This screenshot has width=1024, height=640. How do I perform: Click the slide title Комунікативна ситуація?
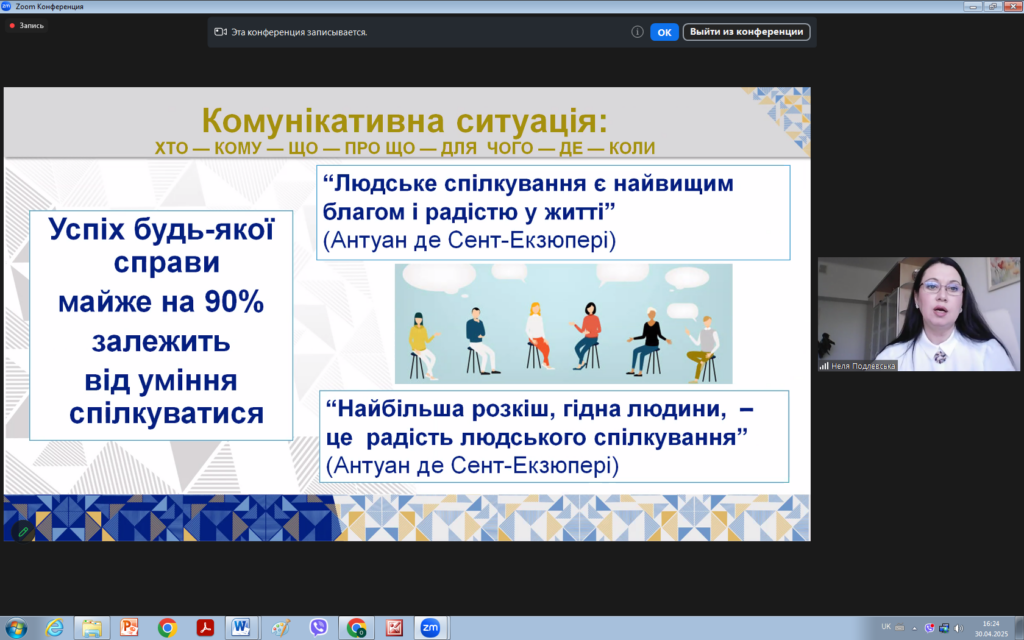[x=404, y=121]
